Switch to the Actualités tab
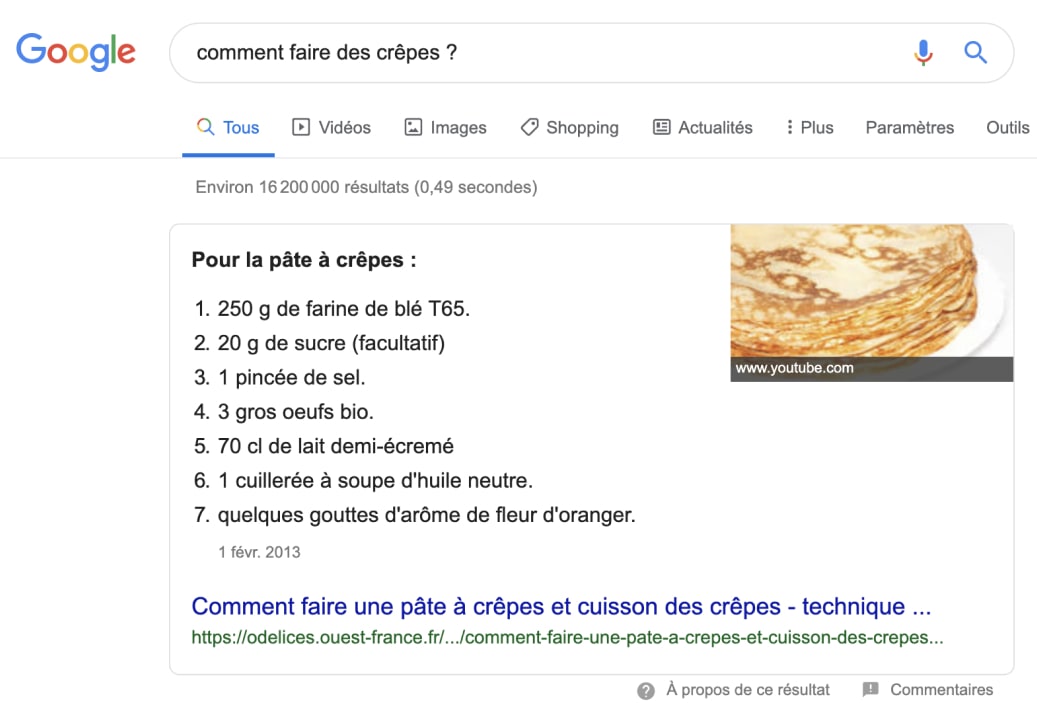Viewport: 1037px width, 703px height. [713, 127]
